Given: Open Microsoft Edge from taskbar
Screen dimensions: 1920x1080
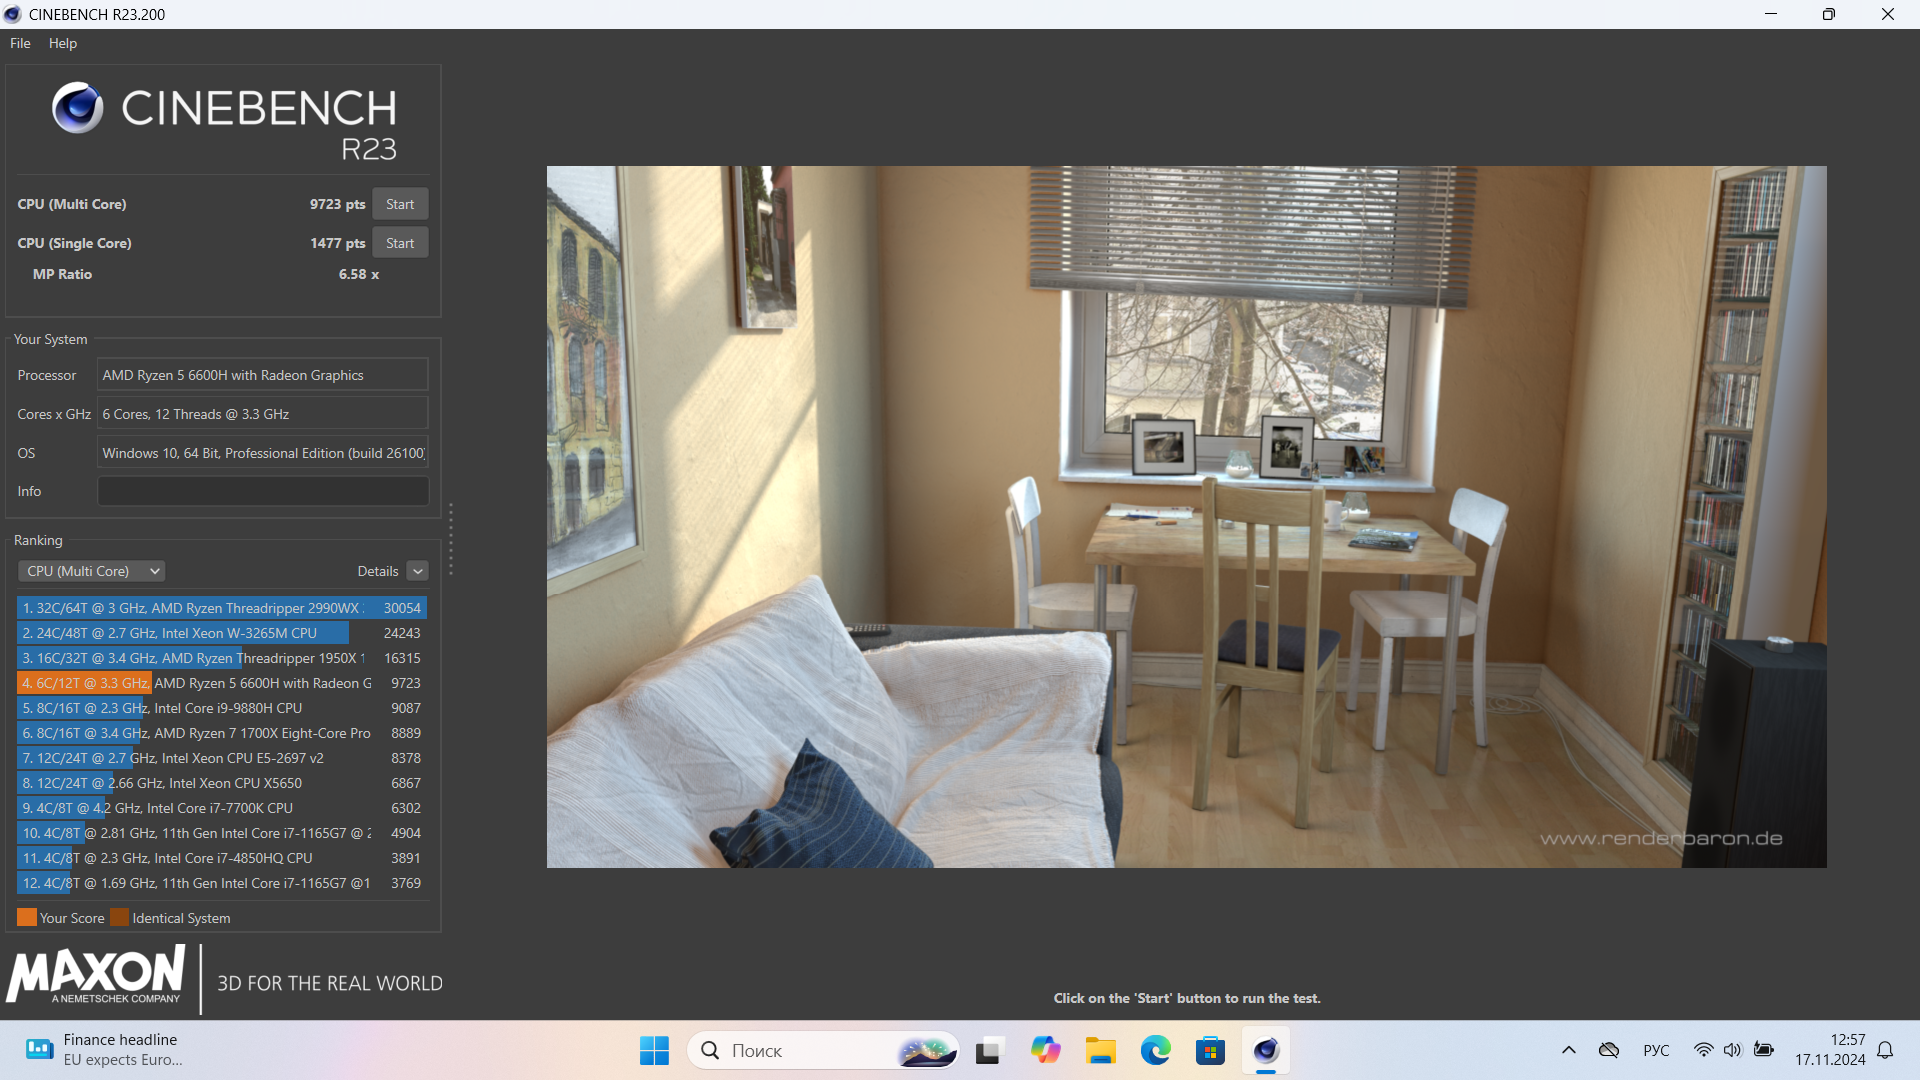Looking at the screenshot, I should [x=1156, y=1050].
